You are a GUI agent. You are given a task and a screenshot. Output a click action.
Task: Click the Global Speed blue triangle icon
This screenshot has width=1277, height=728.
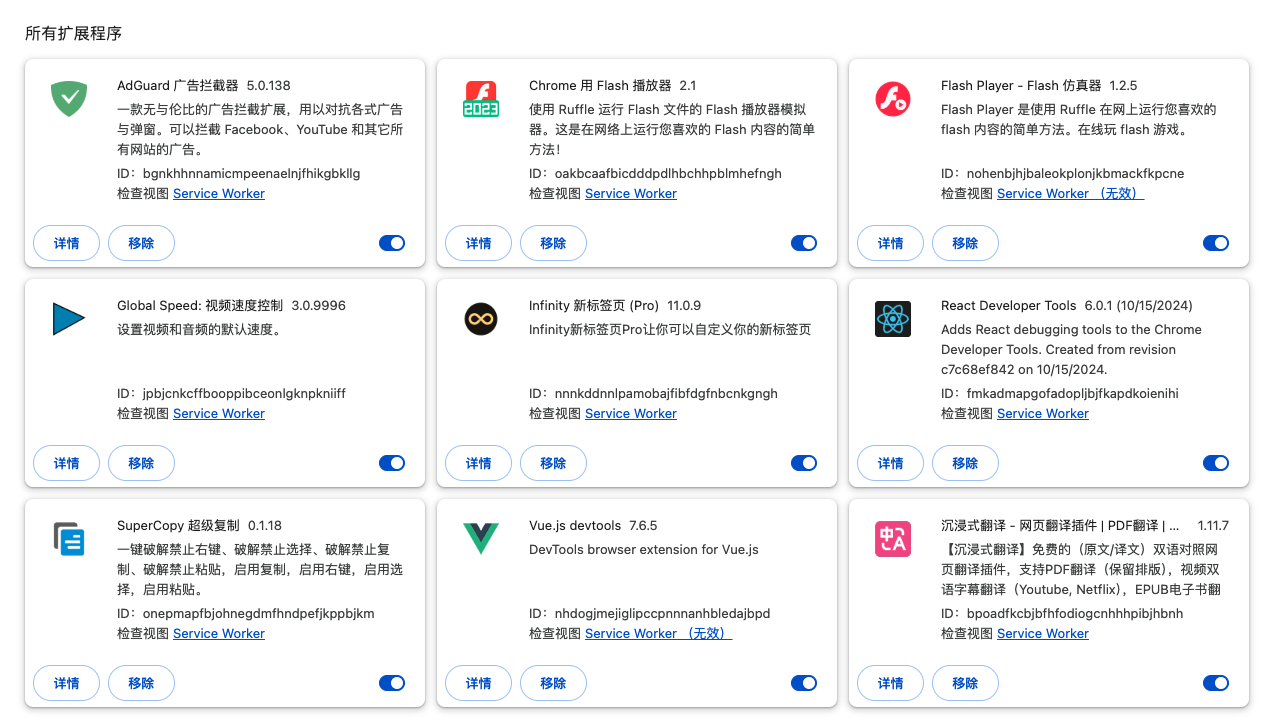69,318
